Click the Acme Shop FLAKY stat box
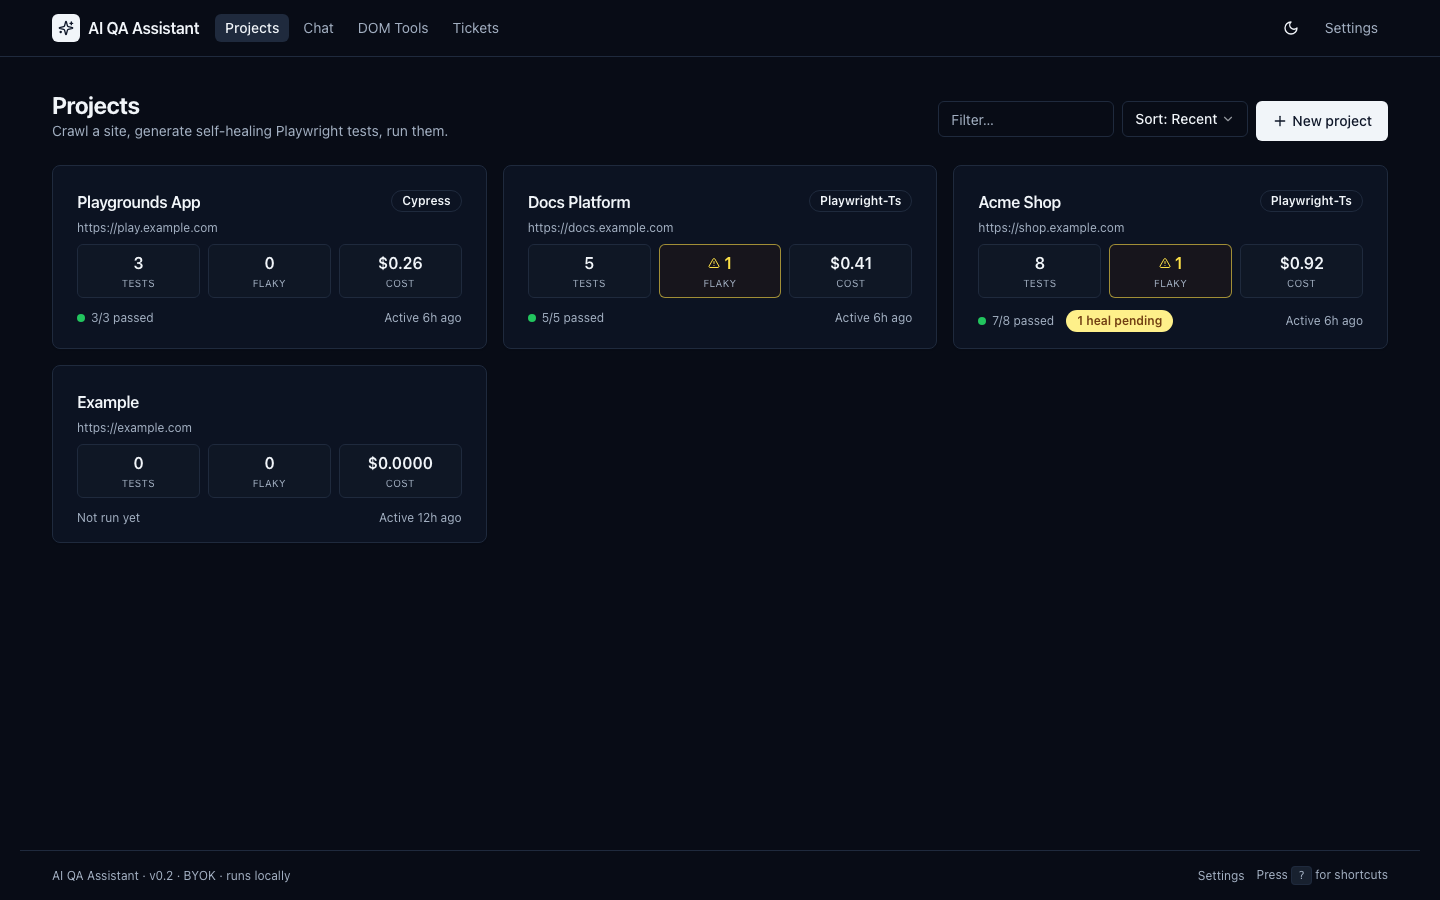The image size is (1440, 900). tap(1170, 271)
